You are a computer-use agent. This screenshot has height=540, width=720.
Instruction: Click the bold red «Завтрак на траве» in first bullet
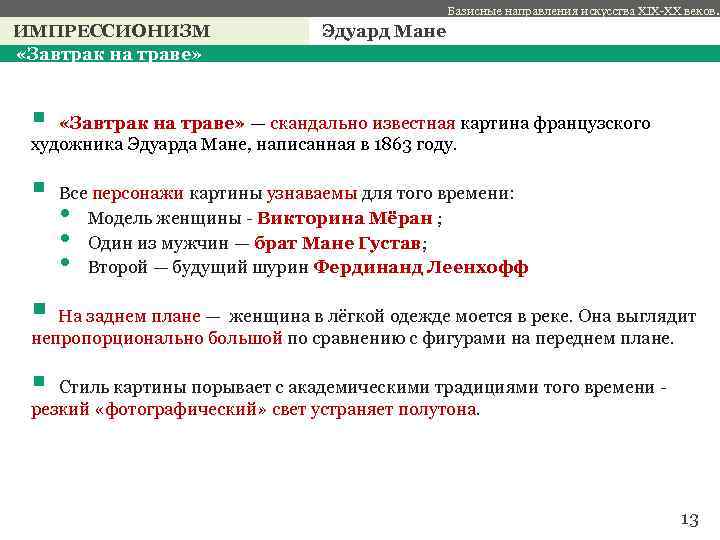click(x=152, y=123)
